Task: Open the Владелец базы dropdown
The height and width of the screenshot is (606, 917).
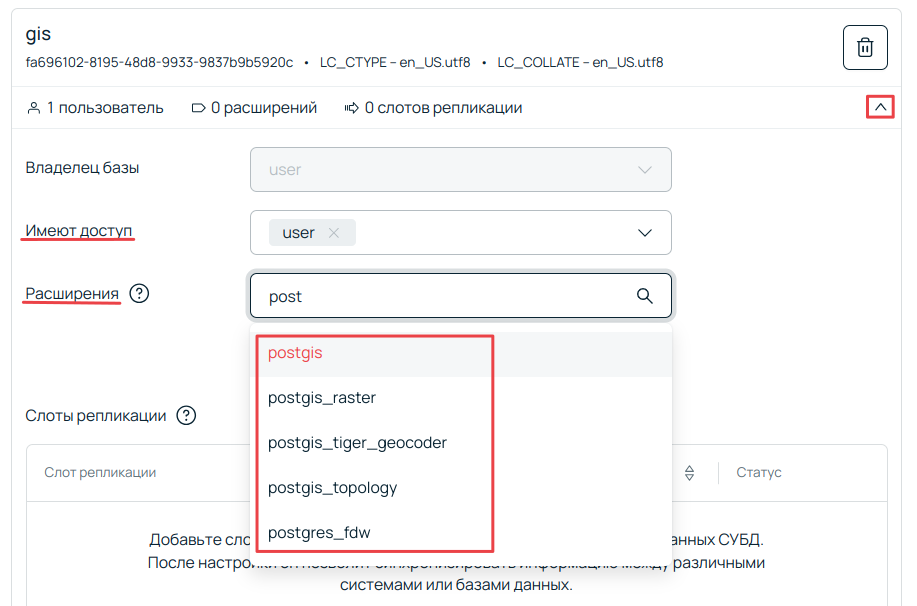Action: (x=459, y=169)
